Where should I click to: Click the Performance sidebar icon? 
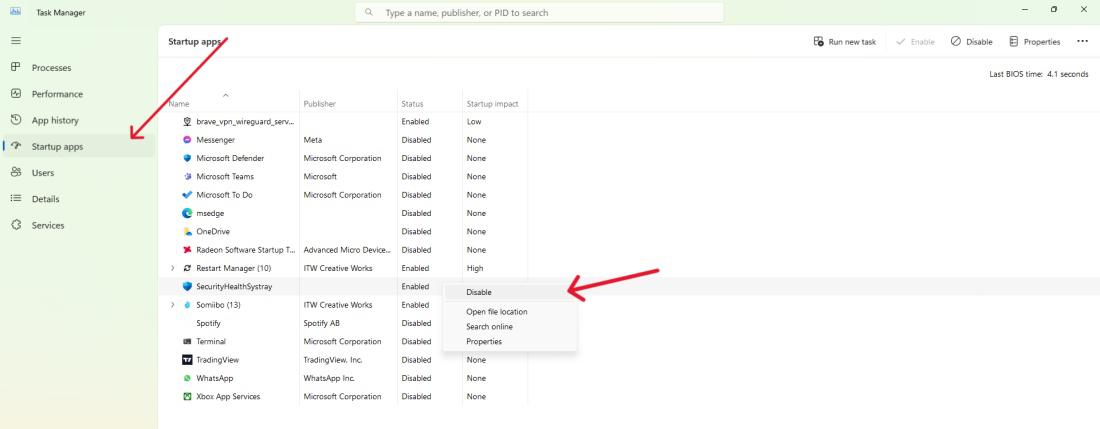(x=15, y=94)
